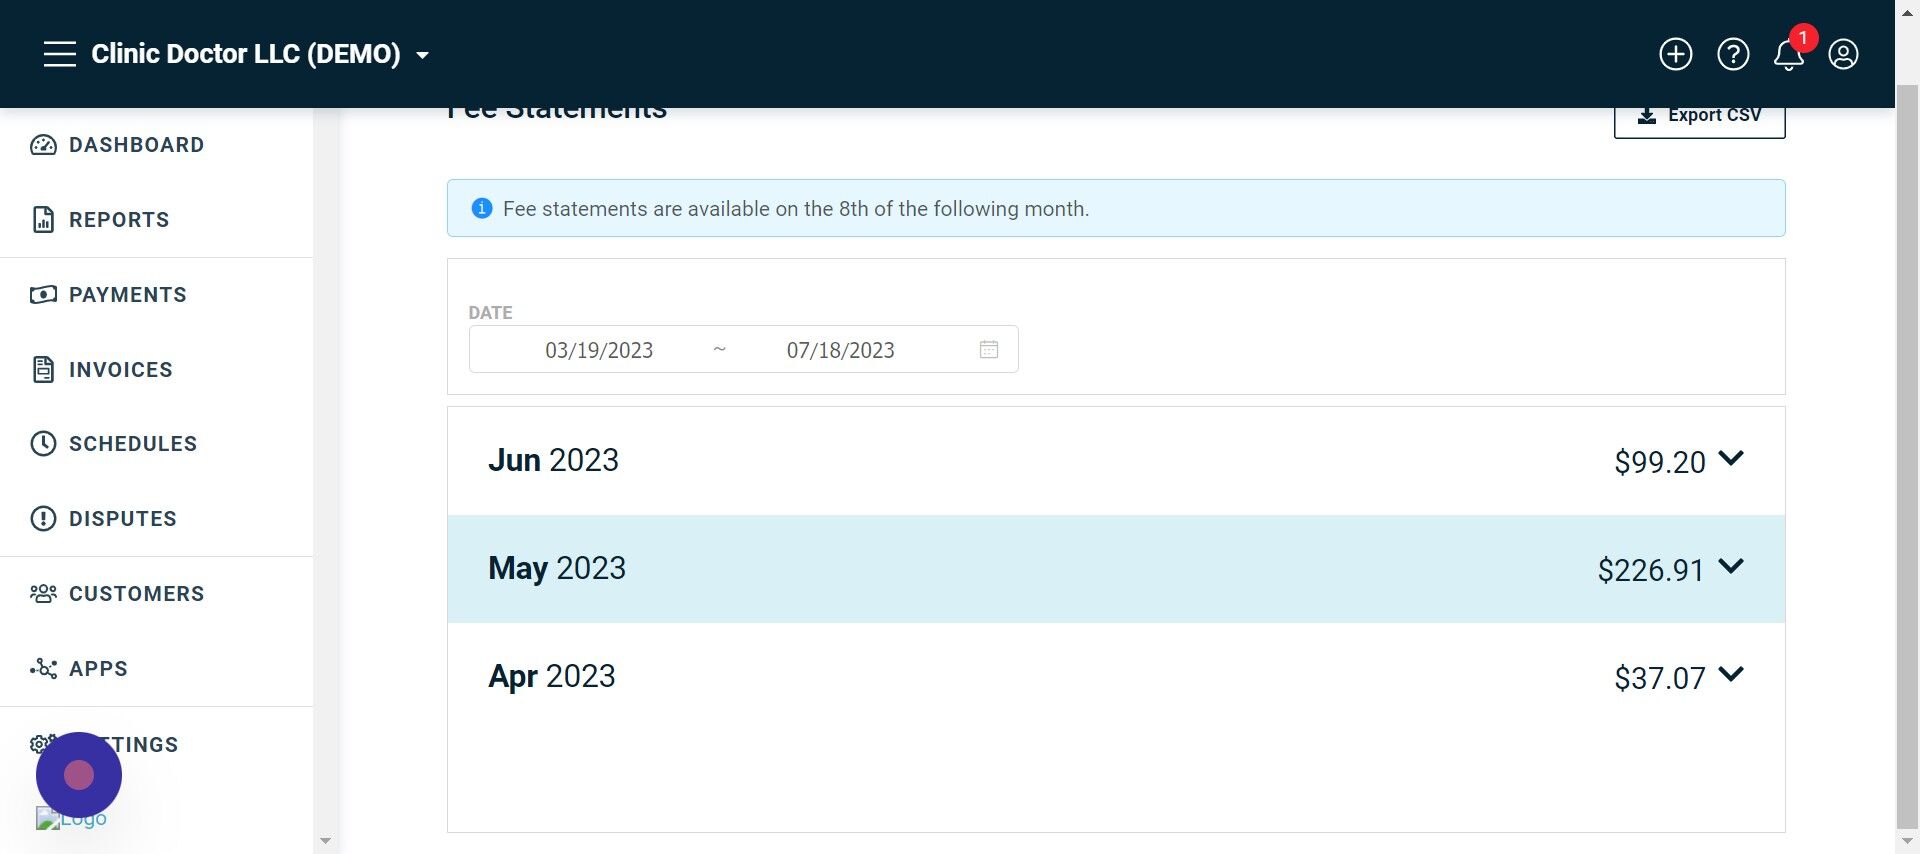Click the page vertical scrollbar
1920x854 pixels.
(x=1908, y=456)
